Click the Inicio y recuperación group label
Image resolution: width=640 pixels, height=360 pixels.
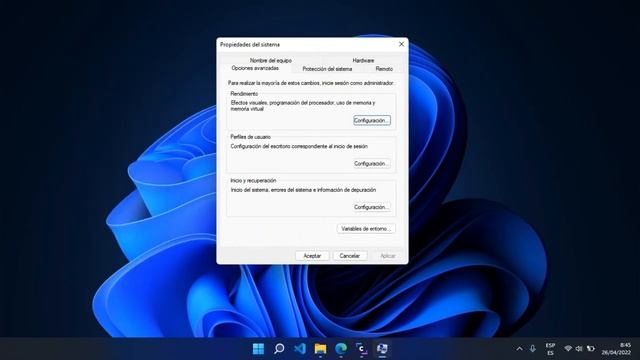[253, 180]
